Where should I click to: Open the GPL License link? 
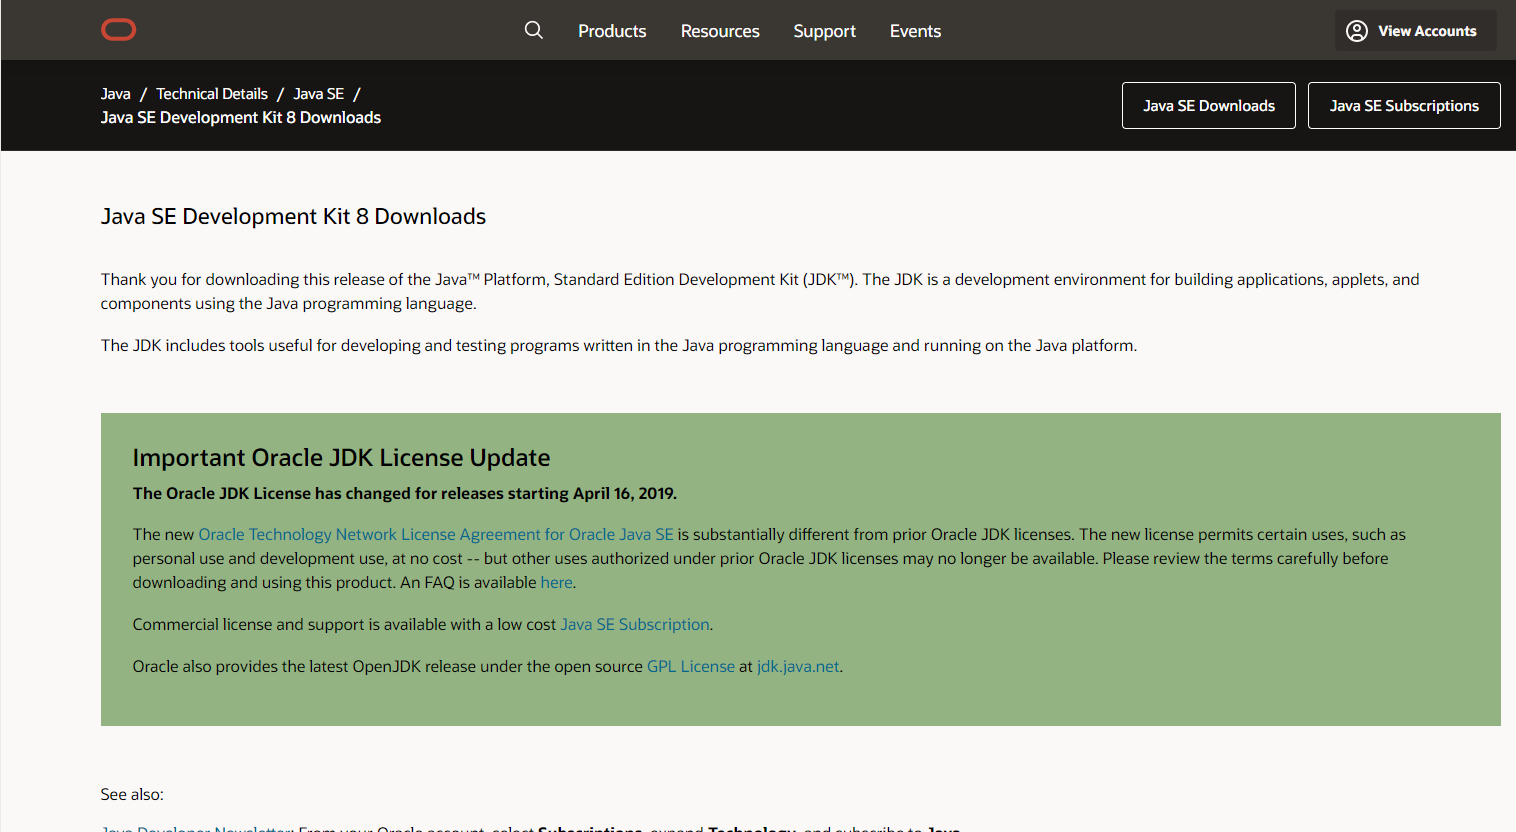click(691, 667)
